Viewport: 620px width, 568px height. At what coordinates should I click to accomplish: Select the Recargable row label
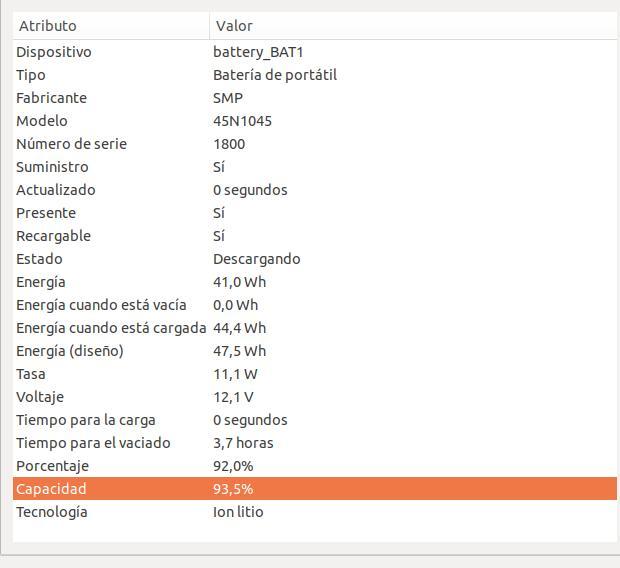[x=53, y=236]
